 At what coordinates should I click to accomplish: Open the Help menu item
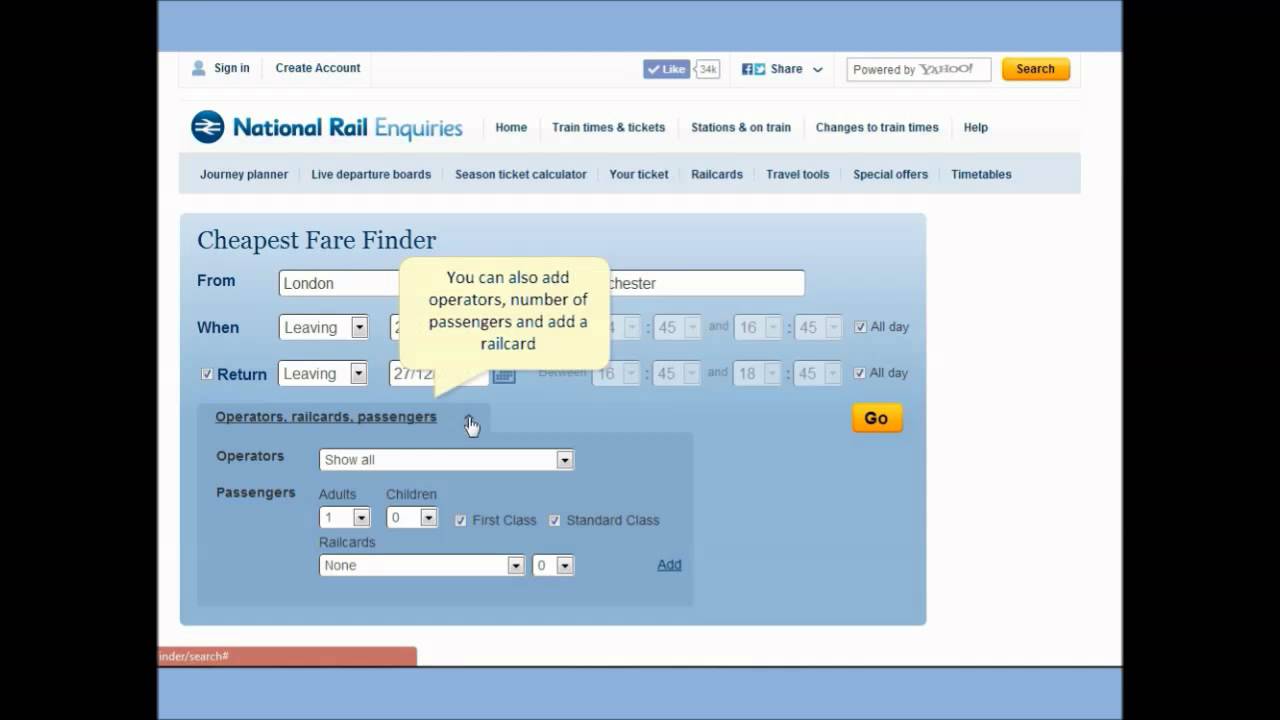[x=976, y=127]
